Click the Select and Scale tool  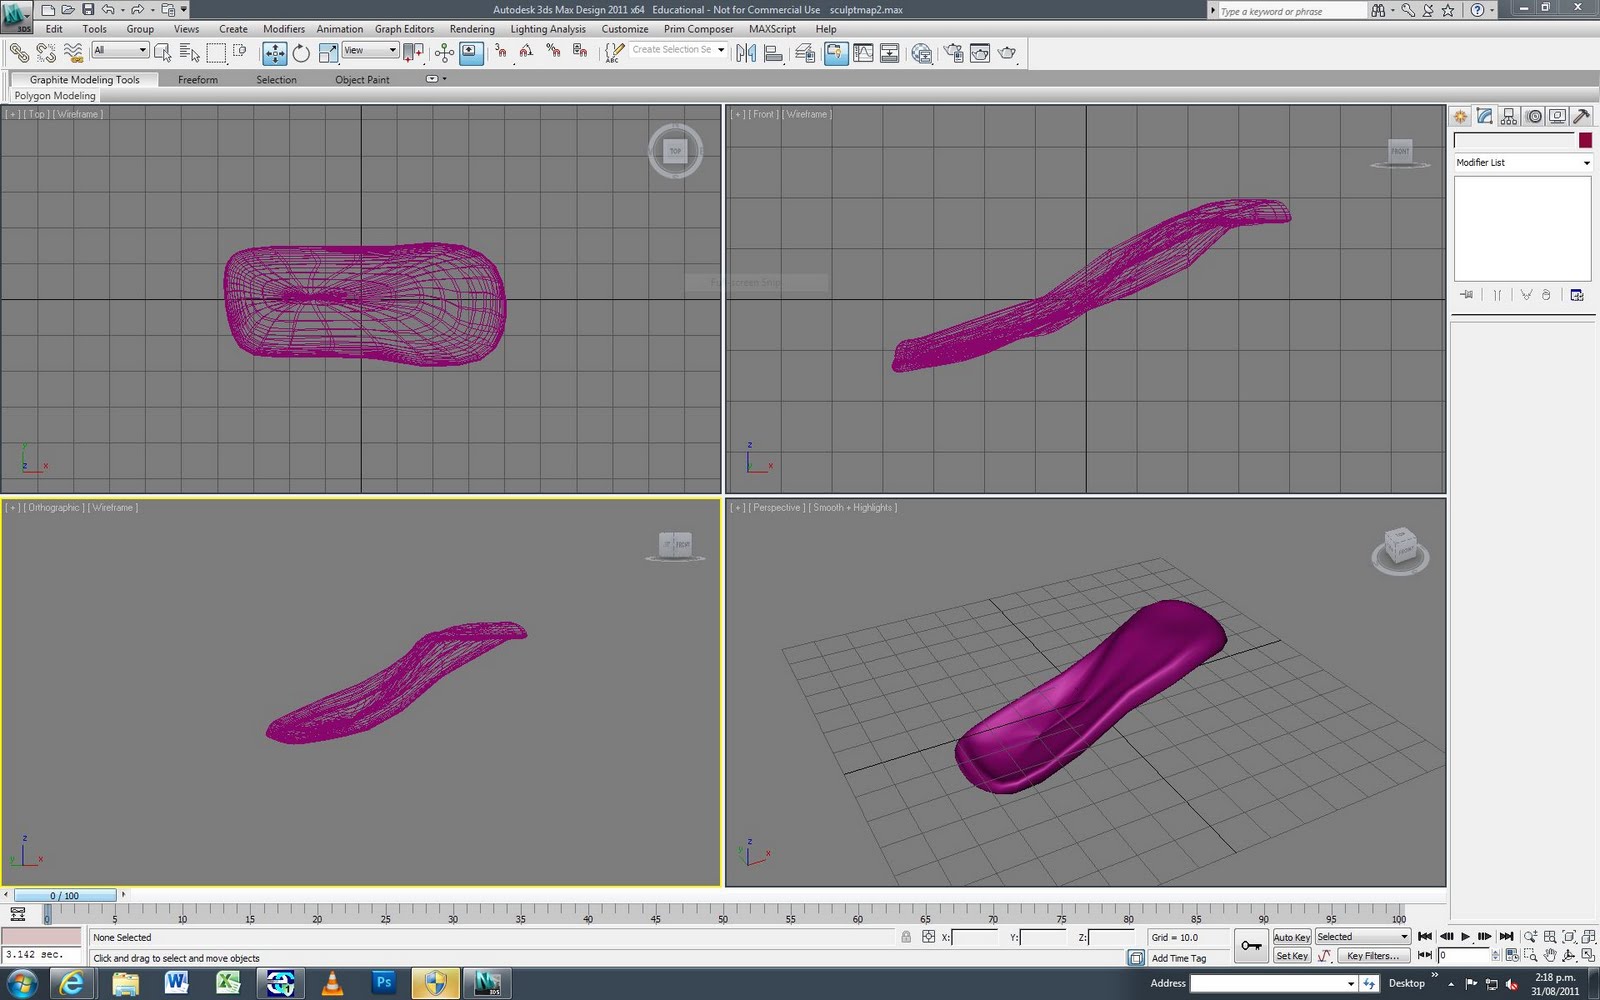pos(328,53)
